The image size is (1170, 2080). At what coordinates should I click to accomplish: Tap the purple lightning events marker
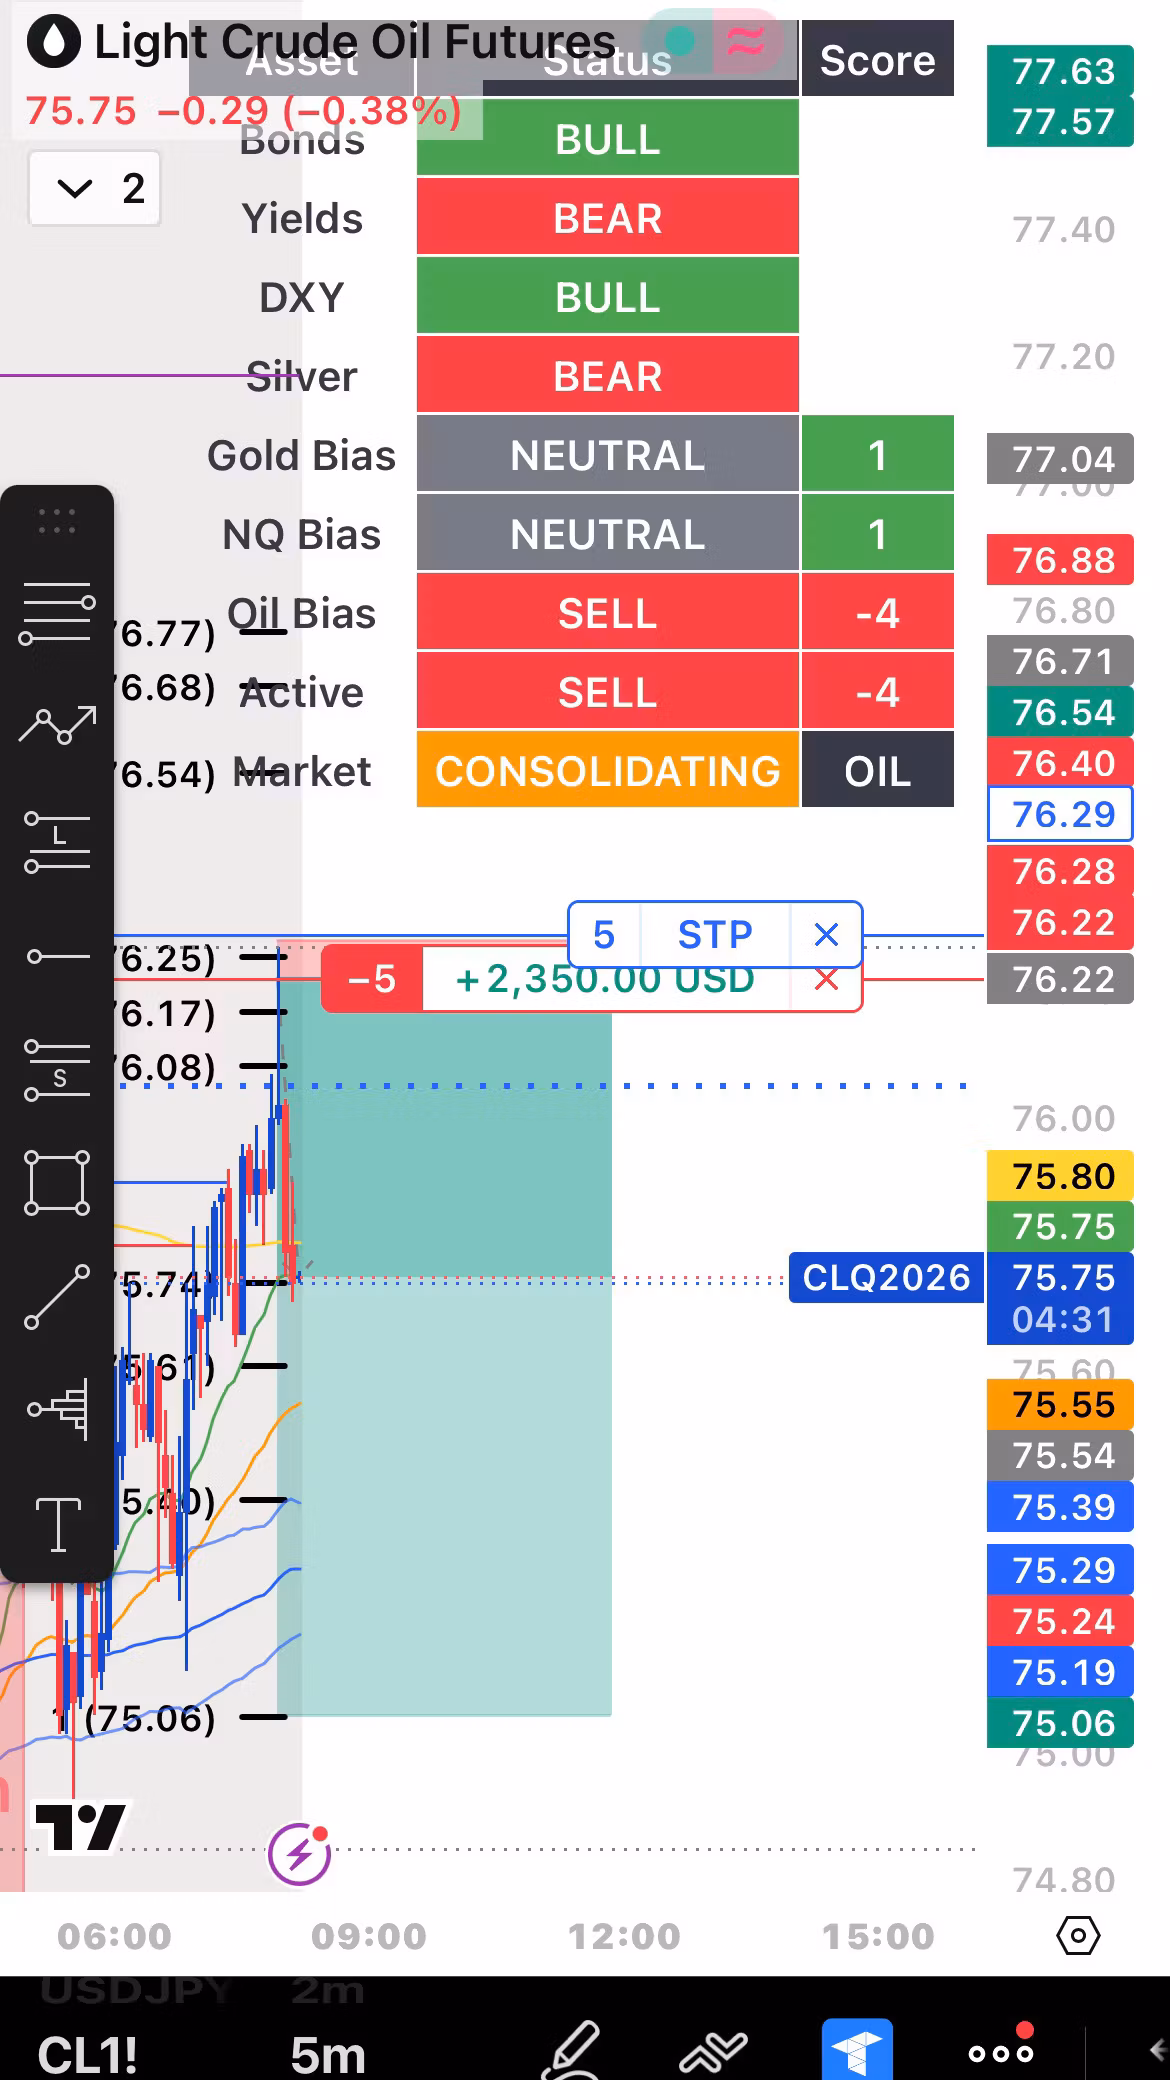pyautogui.click(x=300, y=1854)
